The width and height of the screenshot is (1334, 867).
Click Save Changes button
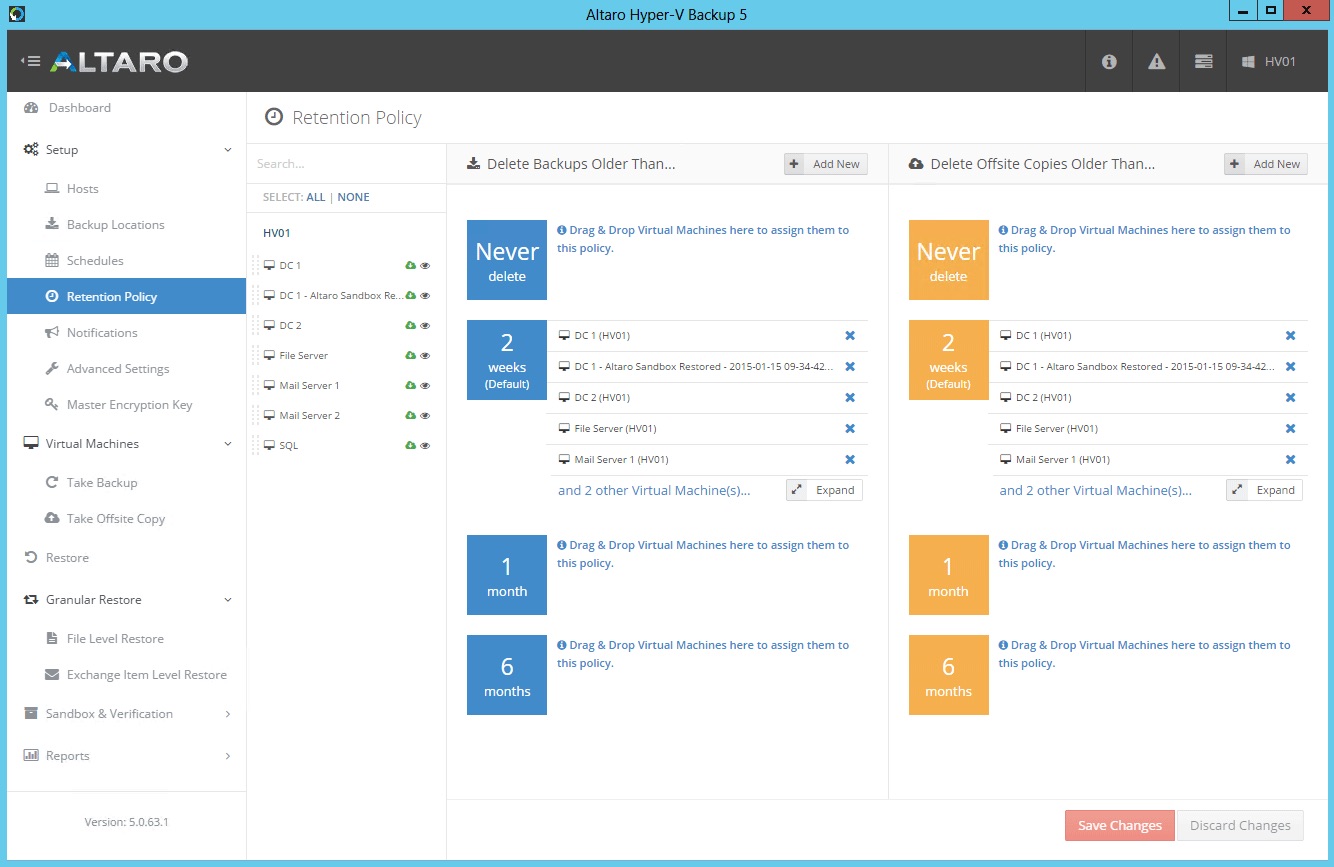point(1120,826)
